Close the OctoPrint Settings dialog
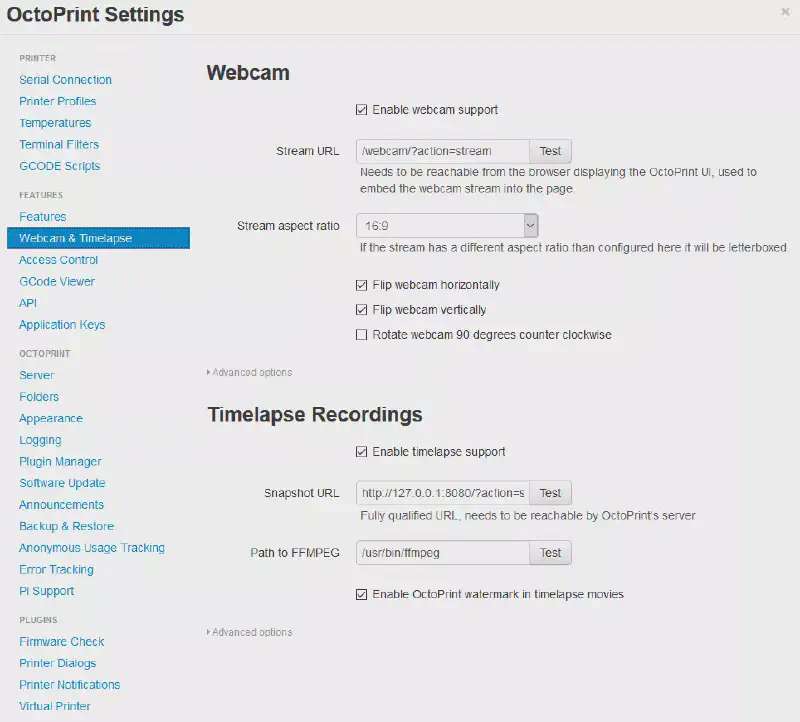 pyautogui.click(x=785, y=12)
